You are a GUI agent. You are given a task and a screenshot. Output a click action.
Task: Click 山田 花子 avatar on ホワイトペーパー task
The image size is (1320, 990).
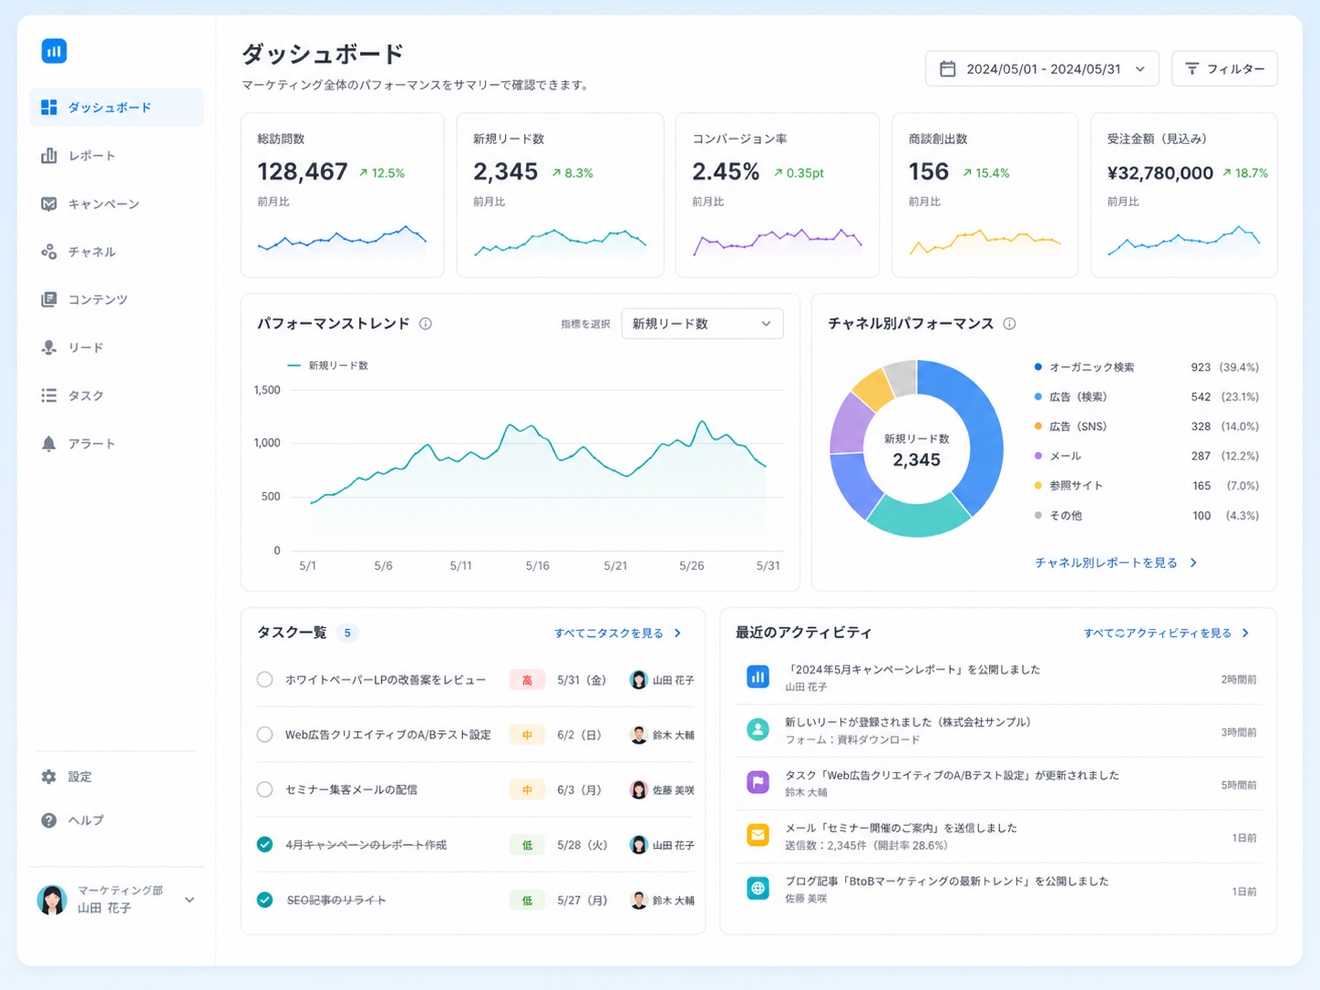[639, 680]
